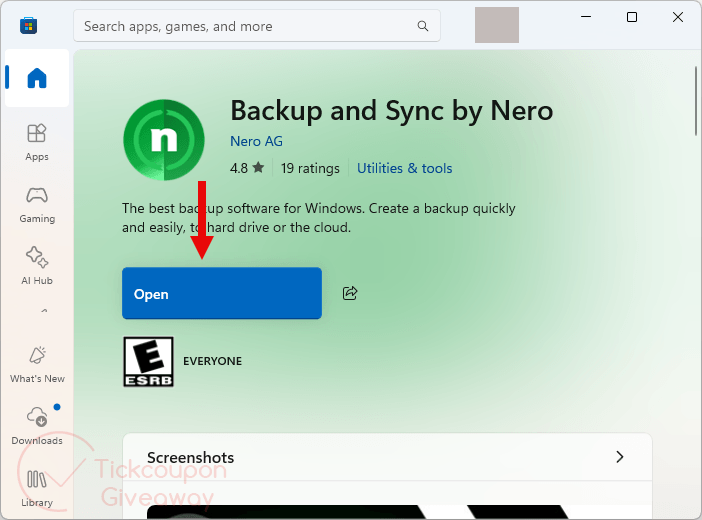Image resolution: width=702 pixels, height=520 pixels.
Task: Click the 4.8 star rating
Action: pos(247,168)
